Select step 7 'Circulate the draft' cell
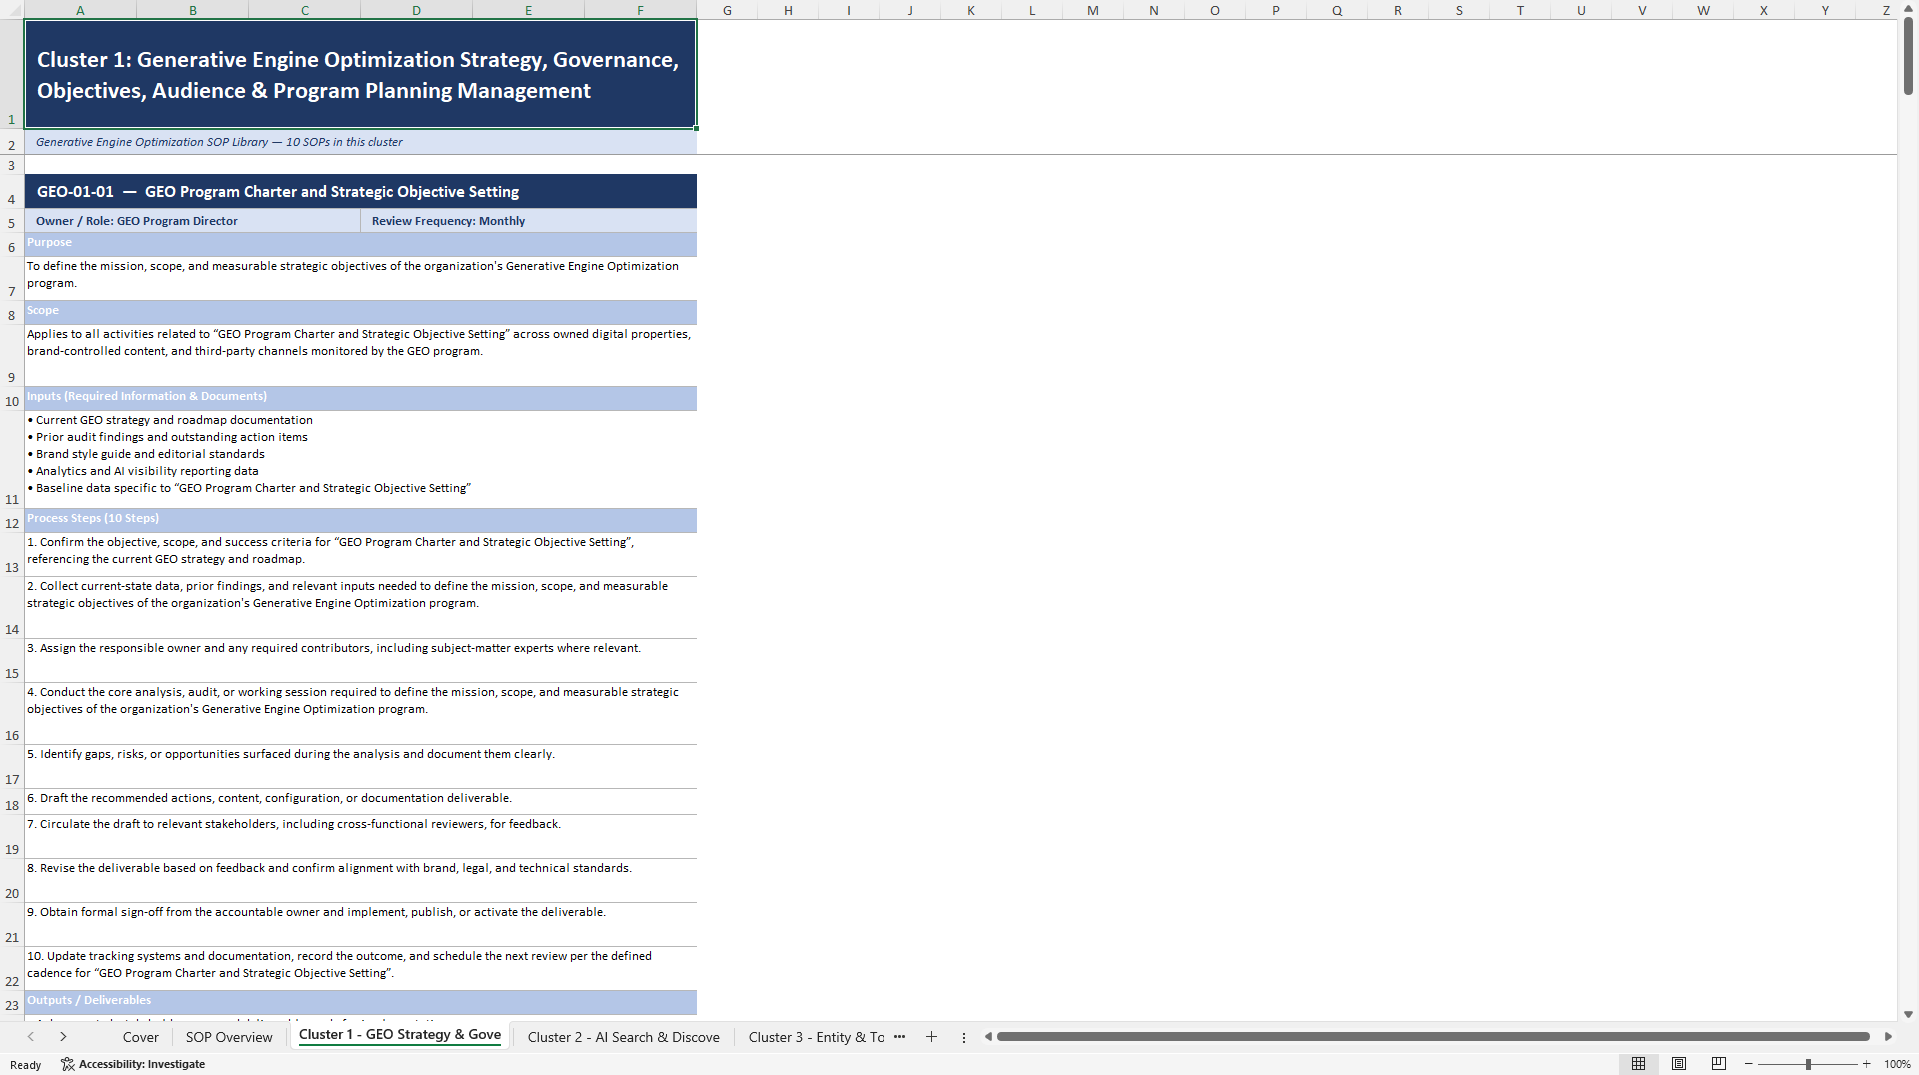Viewport: 1919px width, 1075px height. 360,837
